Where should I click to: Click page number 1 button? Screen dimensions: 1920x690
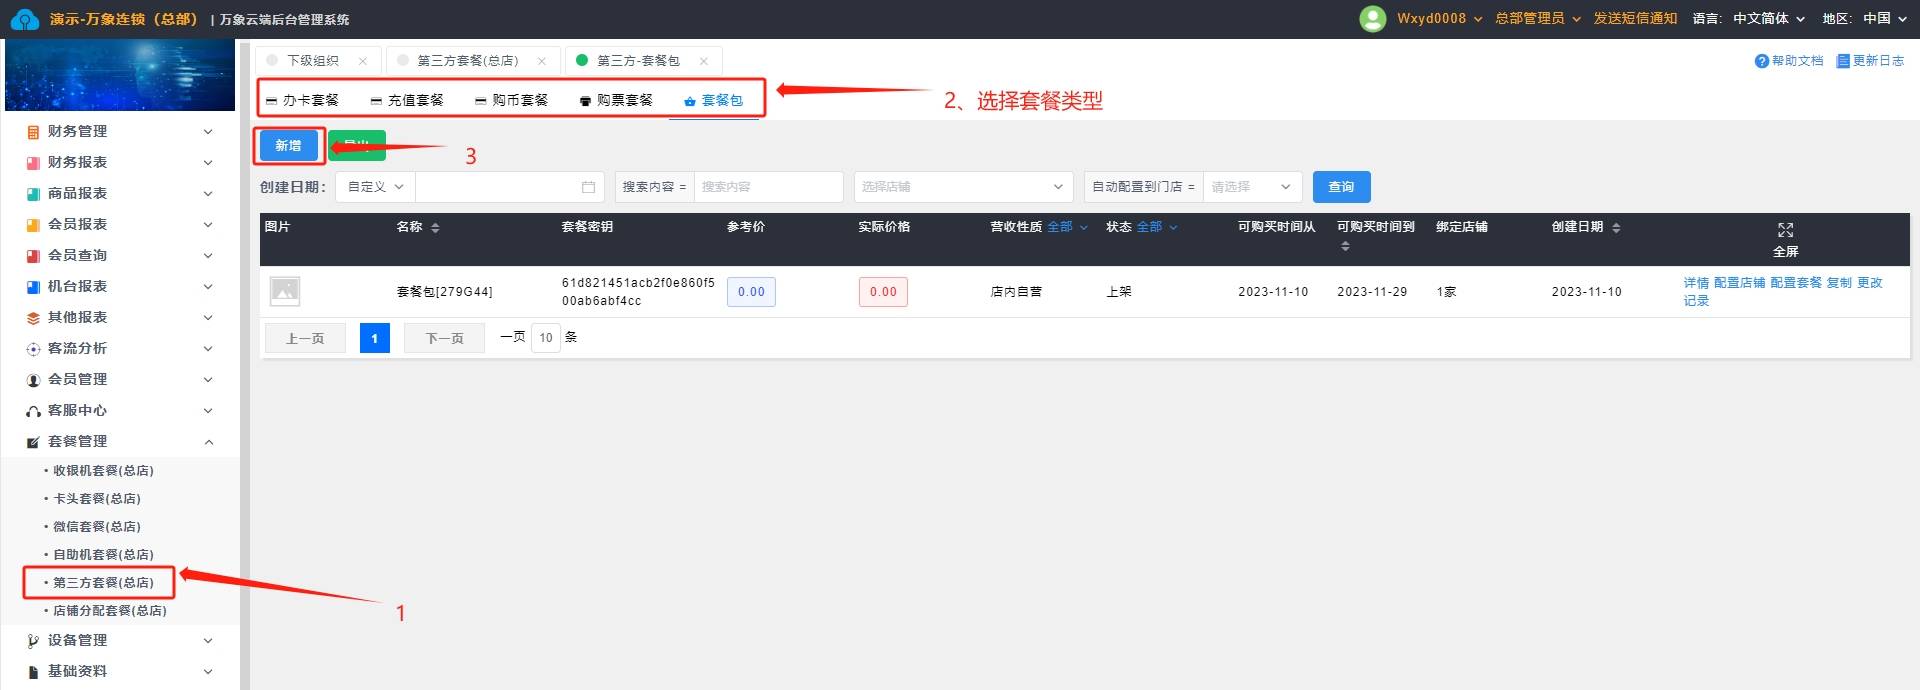point(375,339)
